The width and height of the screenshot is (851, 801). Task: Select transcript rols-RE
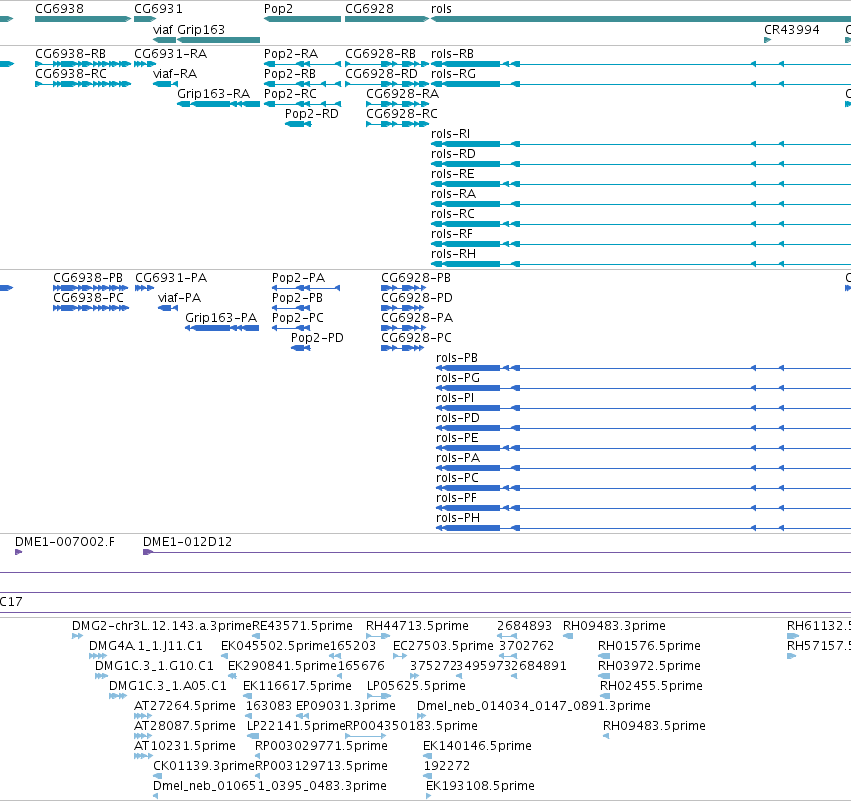click(641, 184)
